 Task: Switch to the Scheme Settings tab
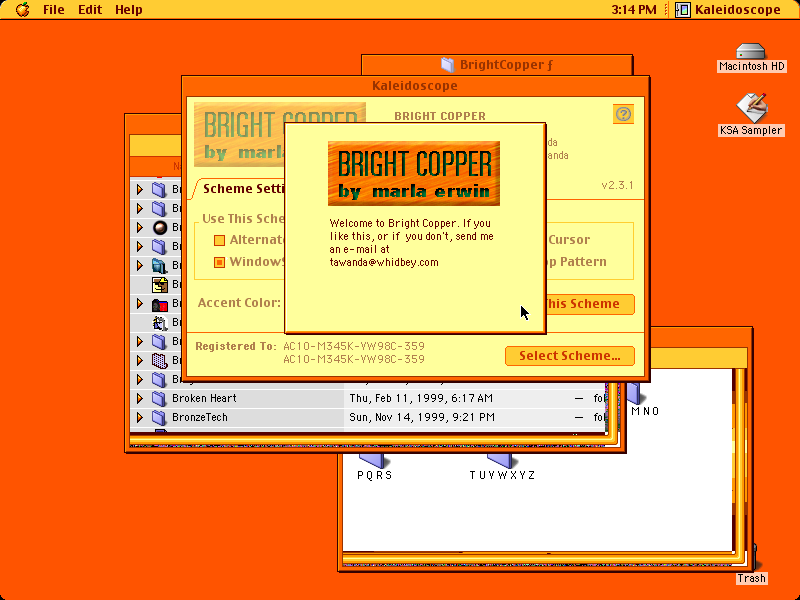click(243, 189)
